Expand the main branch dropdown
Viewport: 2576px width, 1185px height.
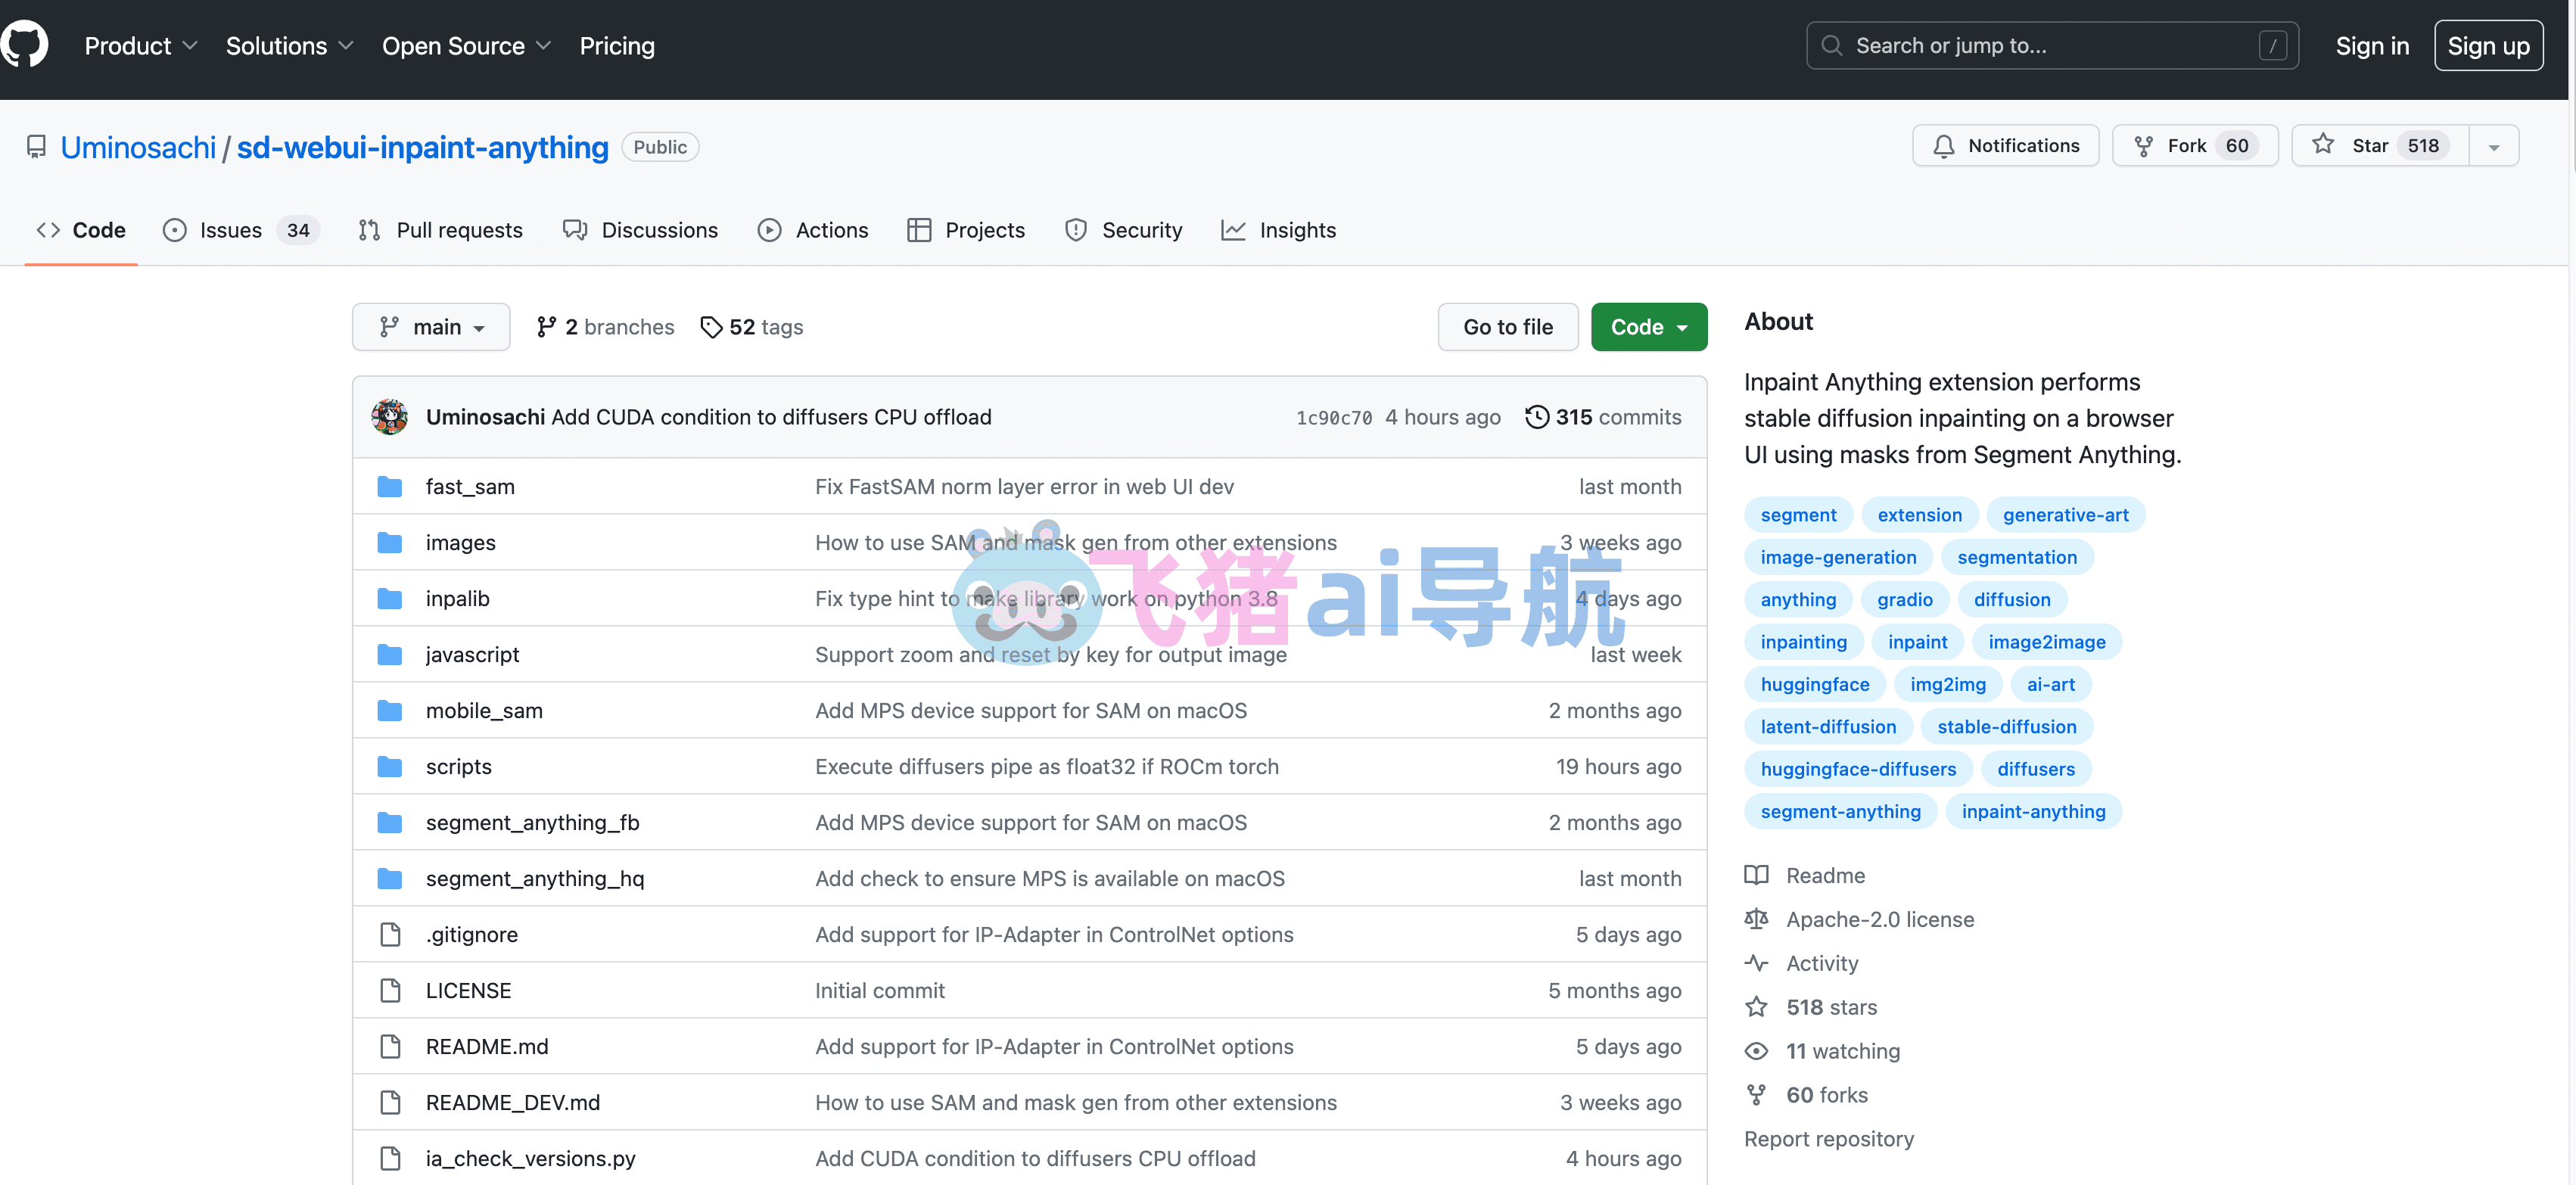pyautogui.click(x=431, y=327)
